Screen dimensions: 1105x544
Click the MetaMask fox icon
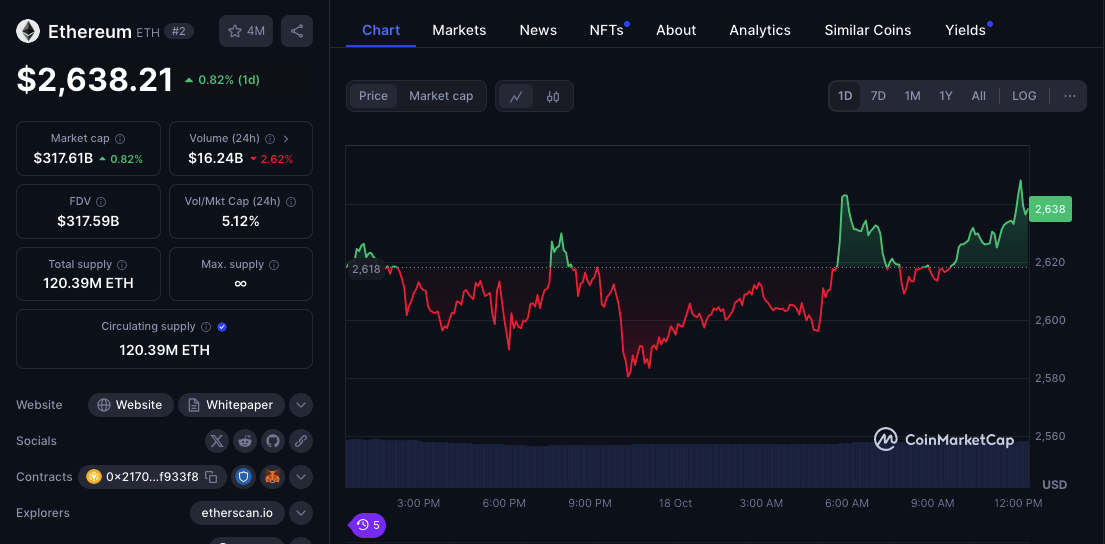(272, 477)
